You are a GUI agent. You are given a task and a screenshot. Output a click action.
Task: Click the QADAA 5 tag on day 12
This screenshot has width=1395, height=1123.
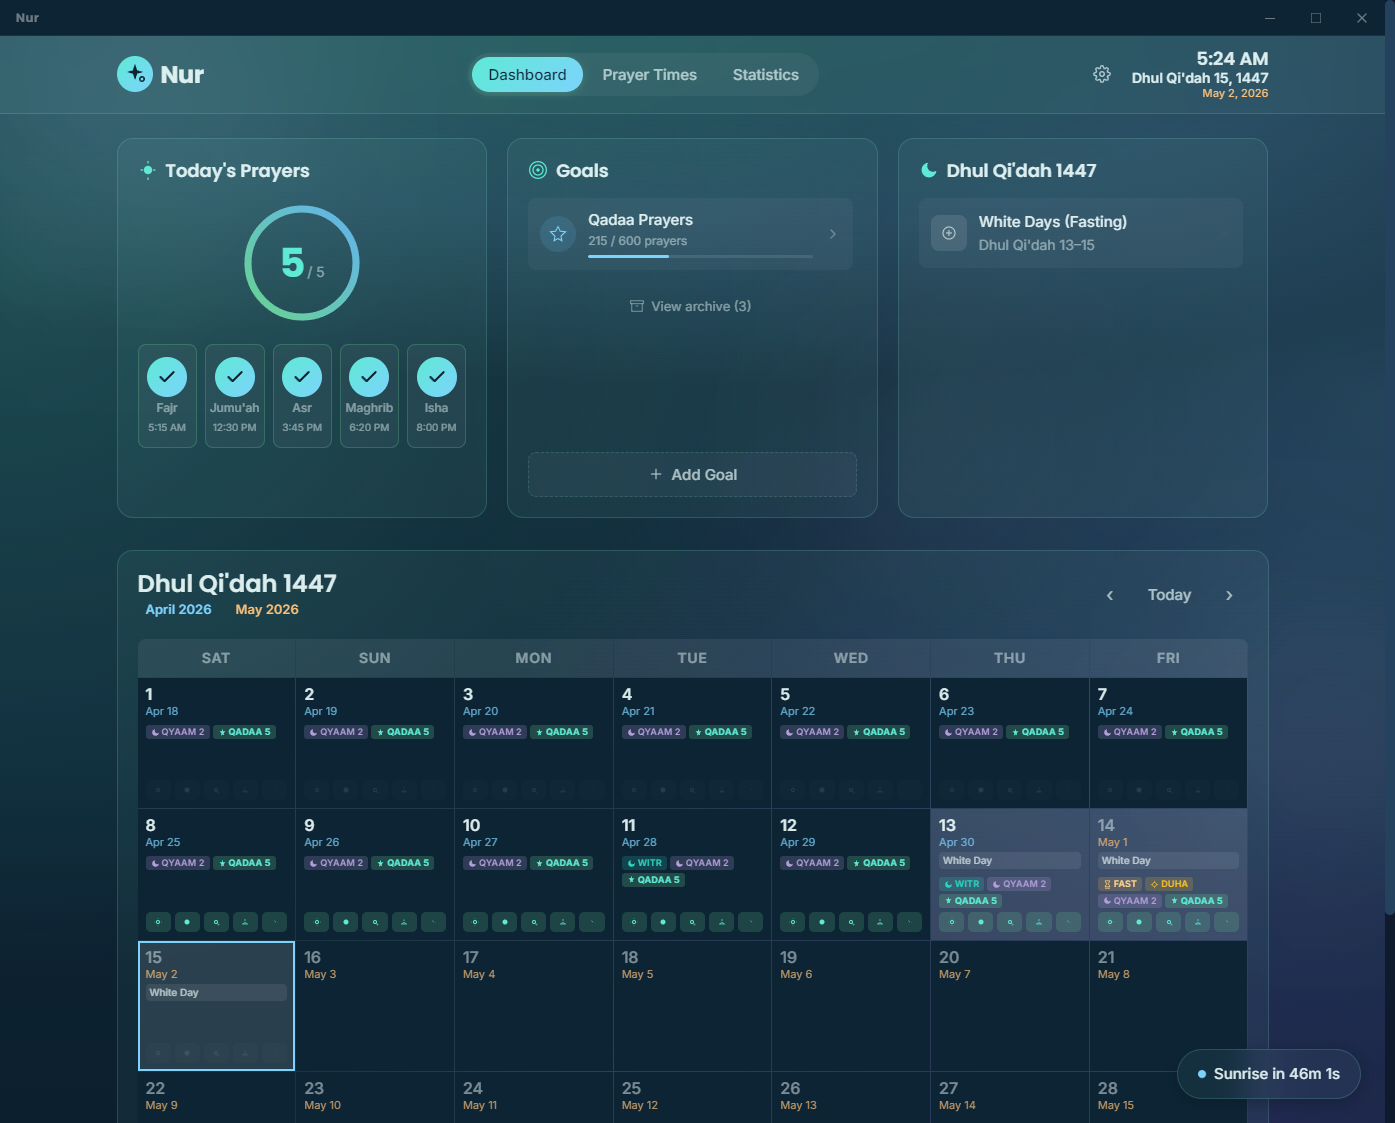pos(880,863)
